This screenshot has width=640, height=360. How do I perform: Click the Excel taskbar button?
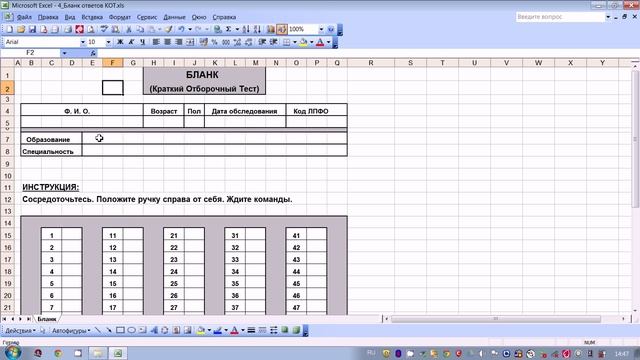point(118,353)
